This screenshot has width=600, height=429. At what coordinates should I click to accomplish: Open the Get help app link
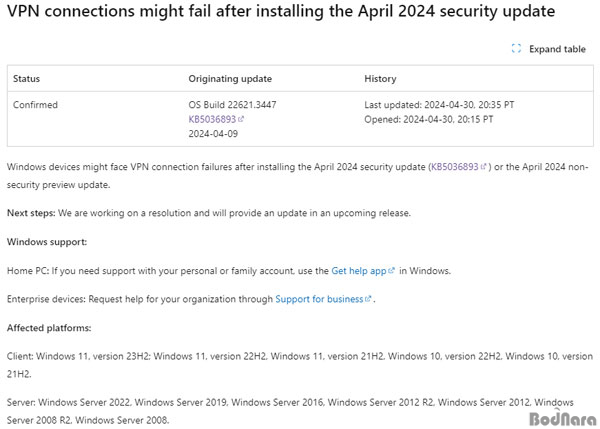pyautogui.click(x=359, y=271)
